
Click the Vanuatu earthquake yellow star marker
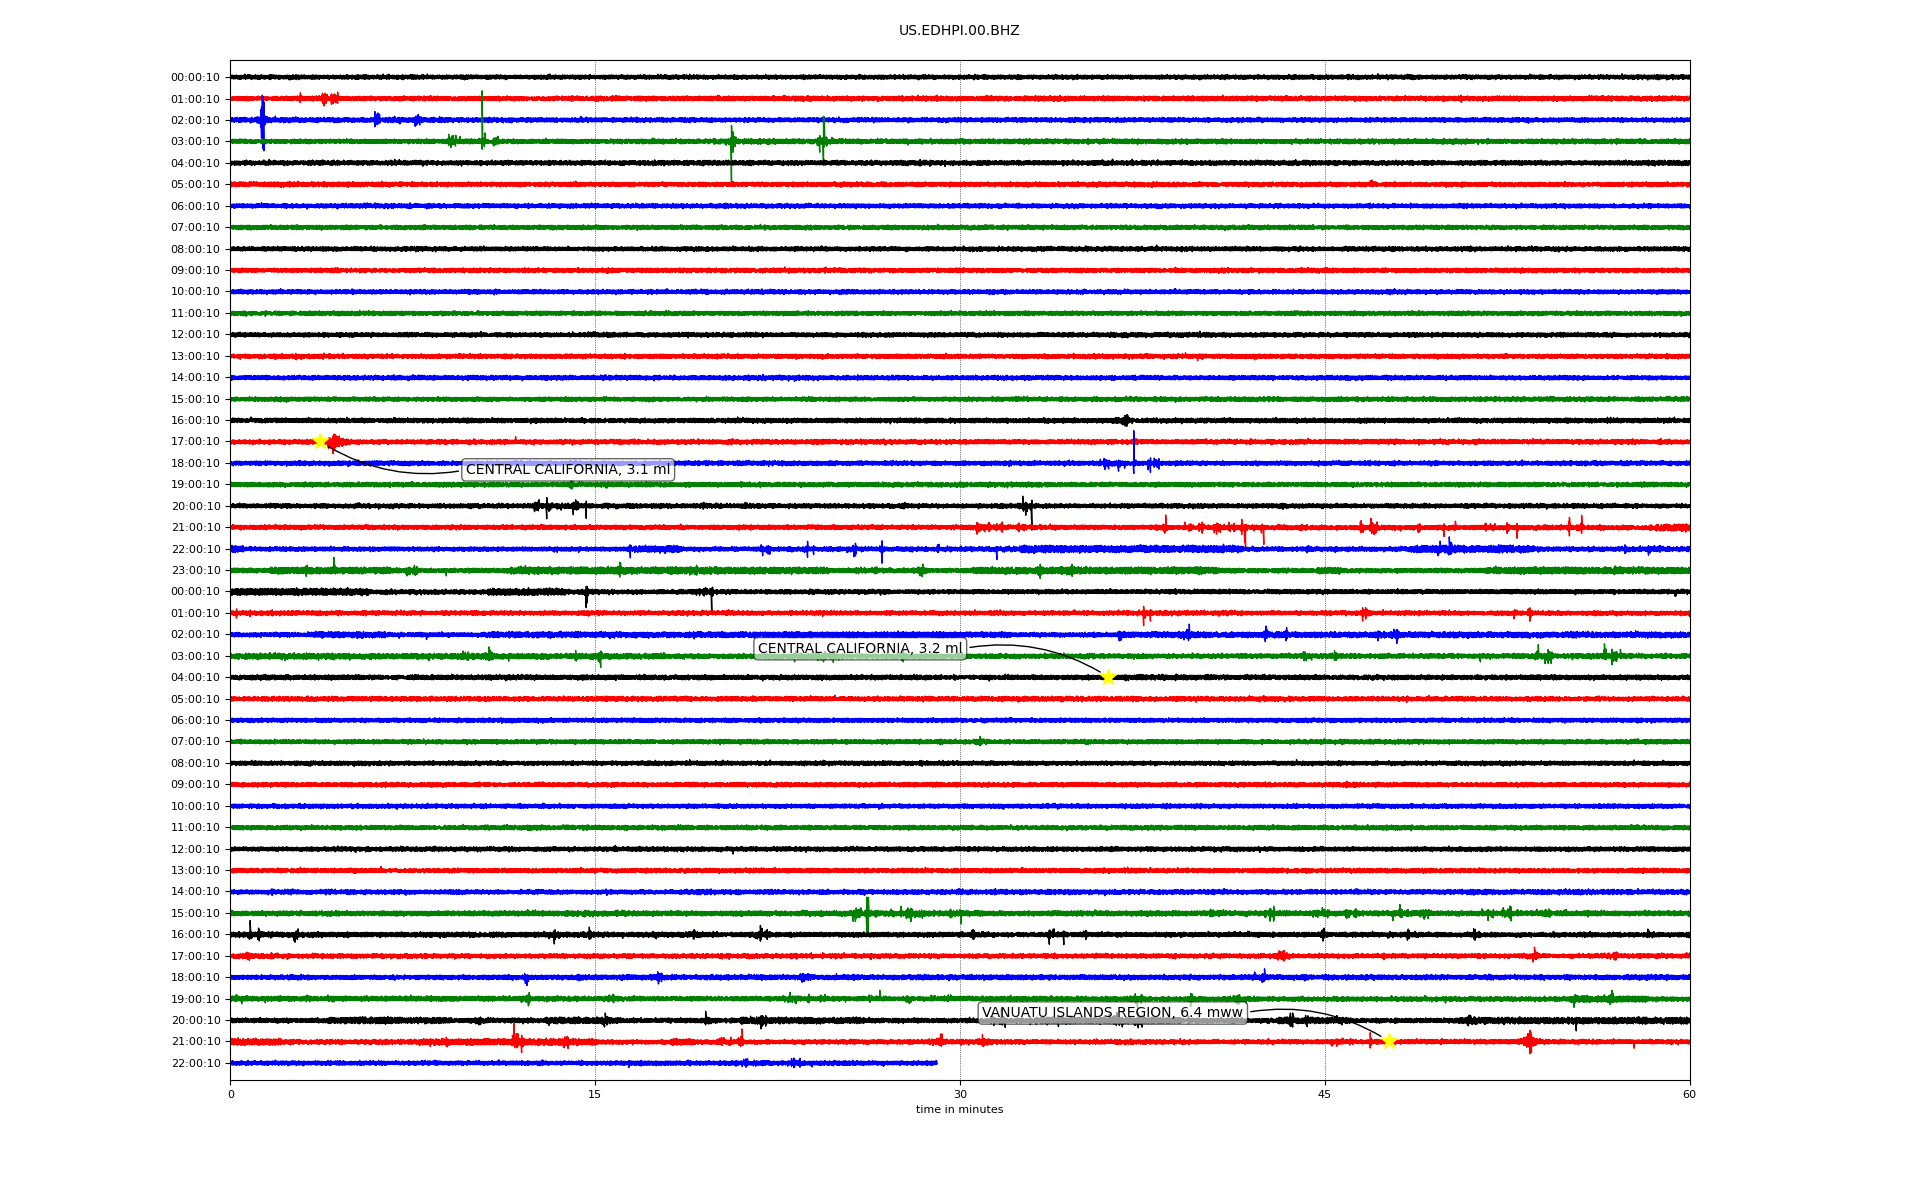point(1389,1041)
